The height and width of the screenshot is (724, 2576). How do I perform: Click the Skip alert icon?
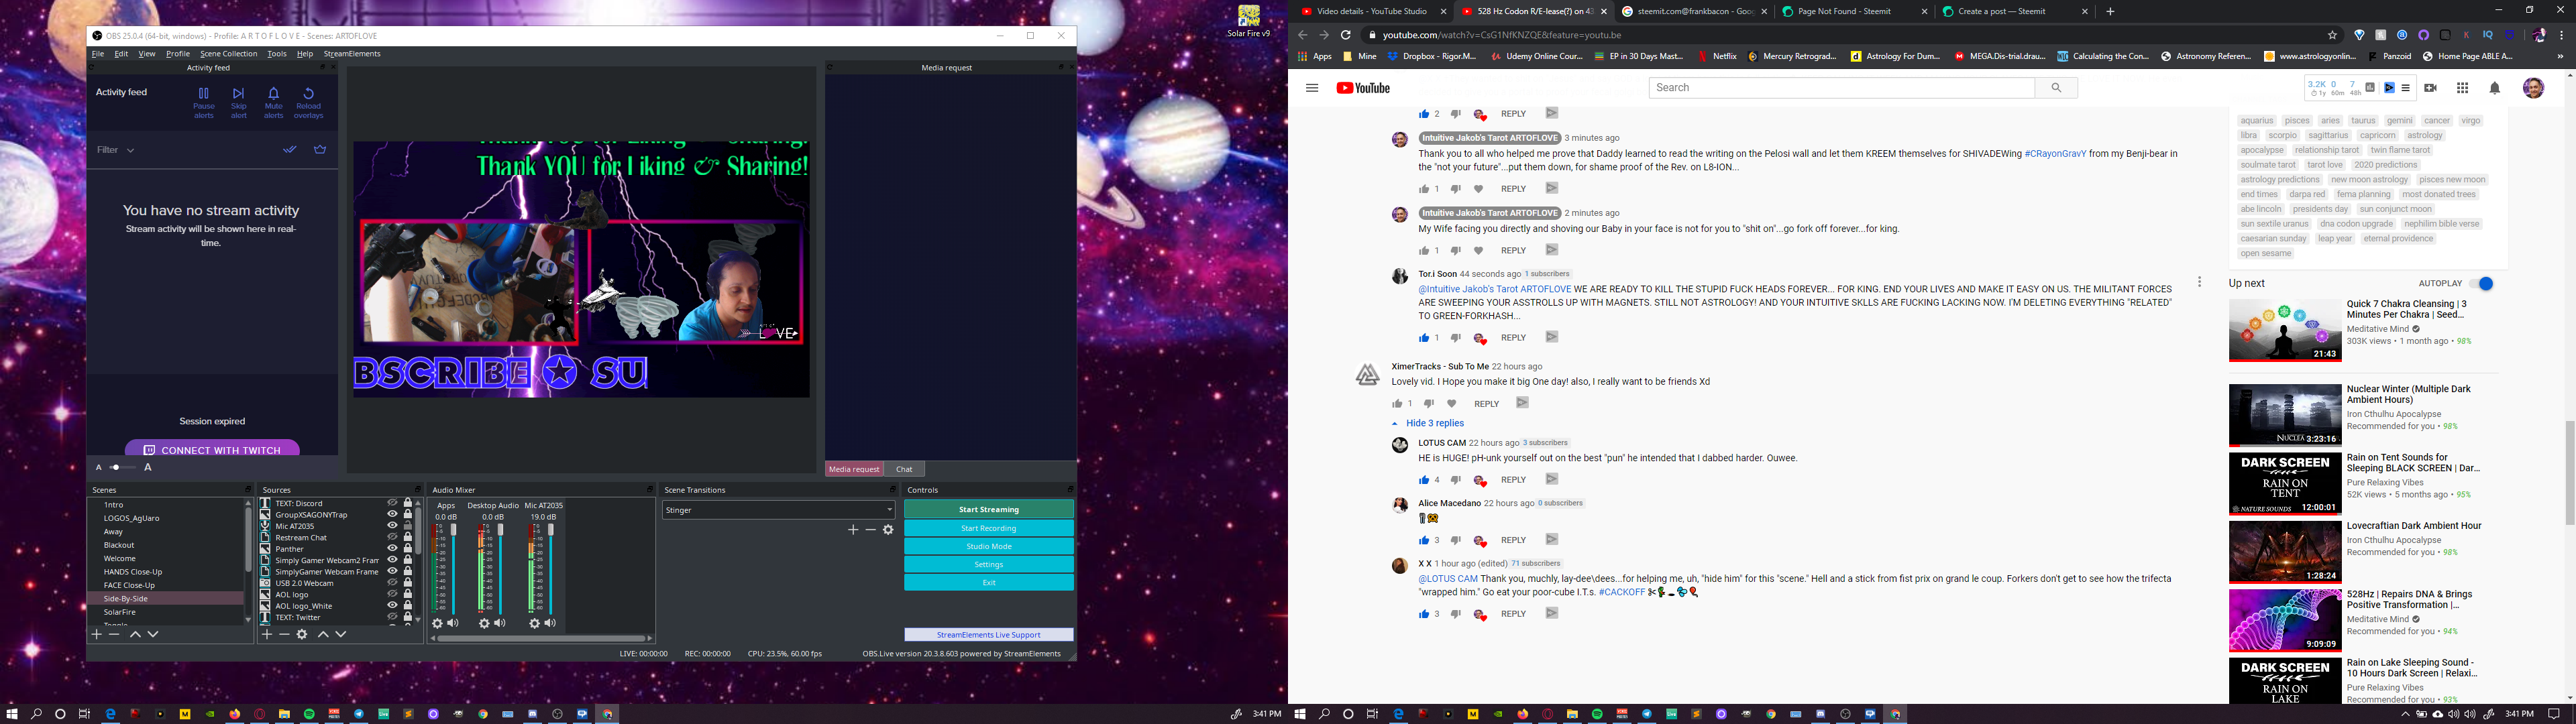click(x=238, y=93)
